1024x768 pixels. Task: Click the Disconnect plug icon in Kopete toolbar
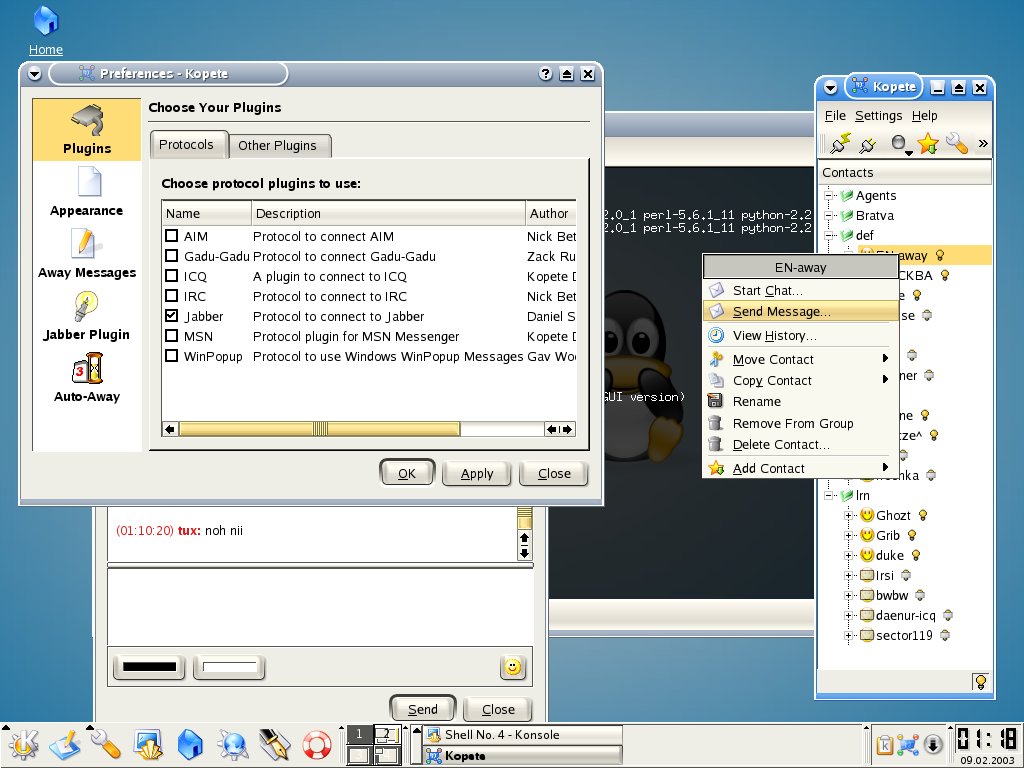pos(867,144)
